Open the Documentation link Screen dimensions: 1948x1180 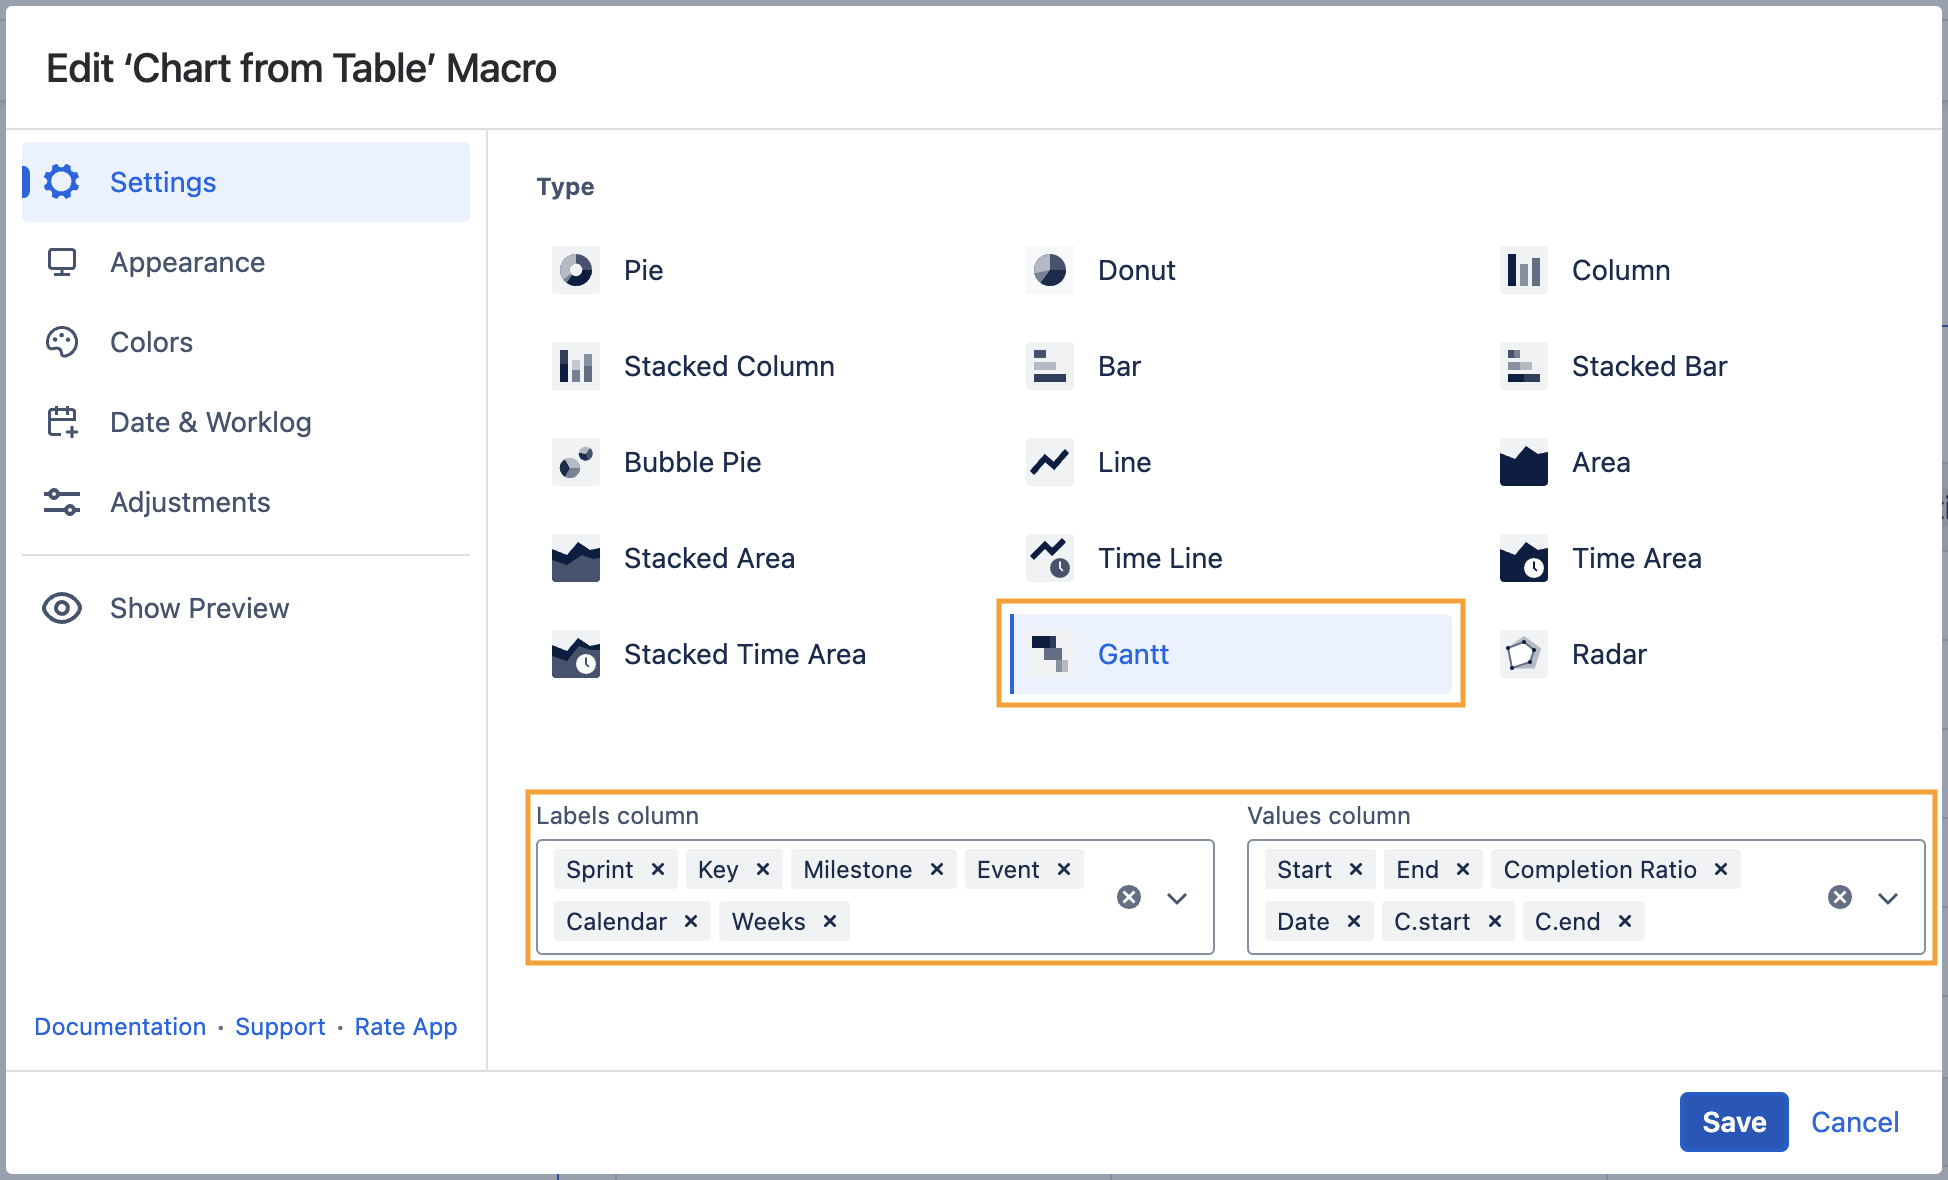point(120,1027)
